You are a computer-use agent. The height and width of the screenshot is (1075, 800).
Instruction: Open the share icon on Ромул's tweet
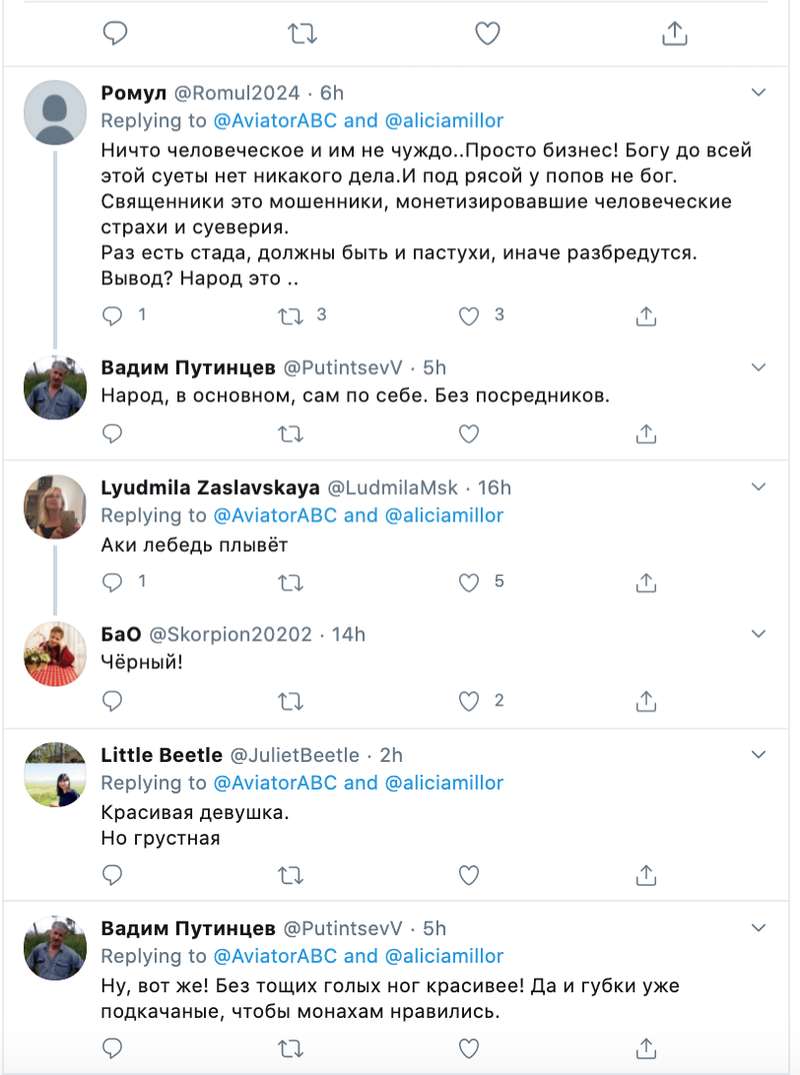[646, 316]
